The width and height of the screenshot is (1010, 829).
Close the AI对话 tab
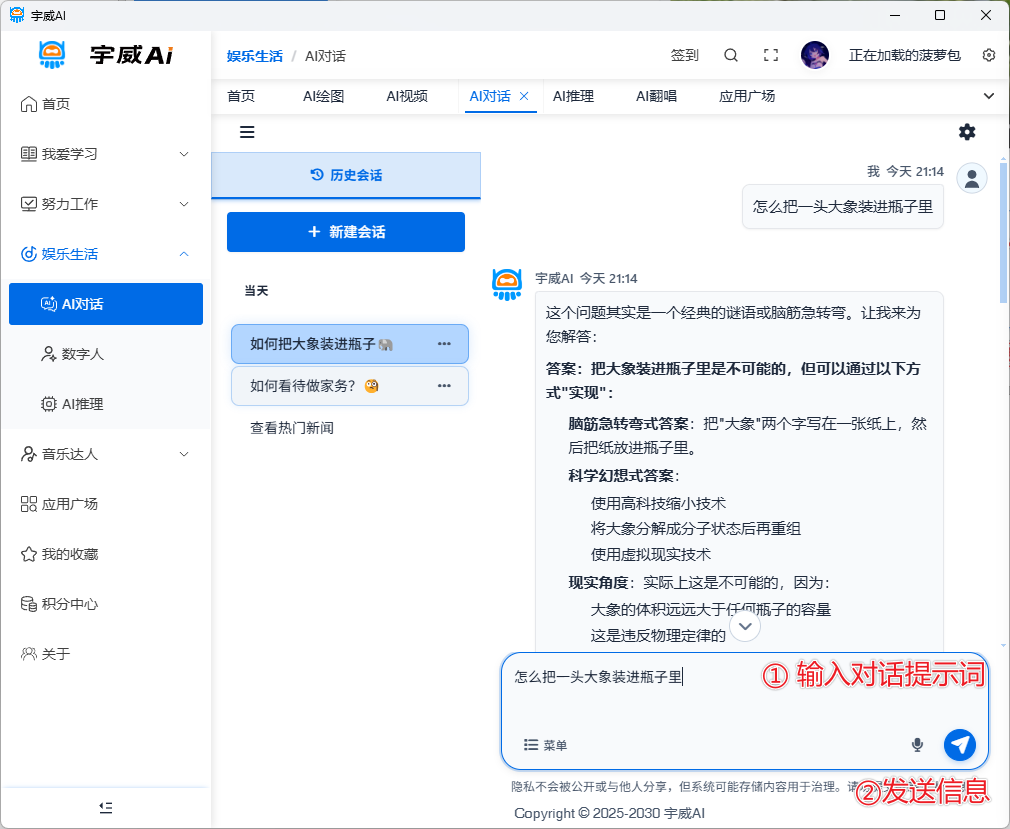click(x=524, y=96)
